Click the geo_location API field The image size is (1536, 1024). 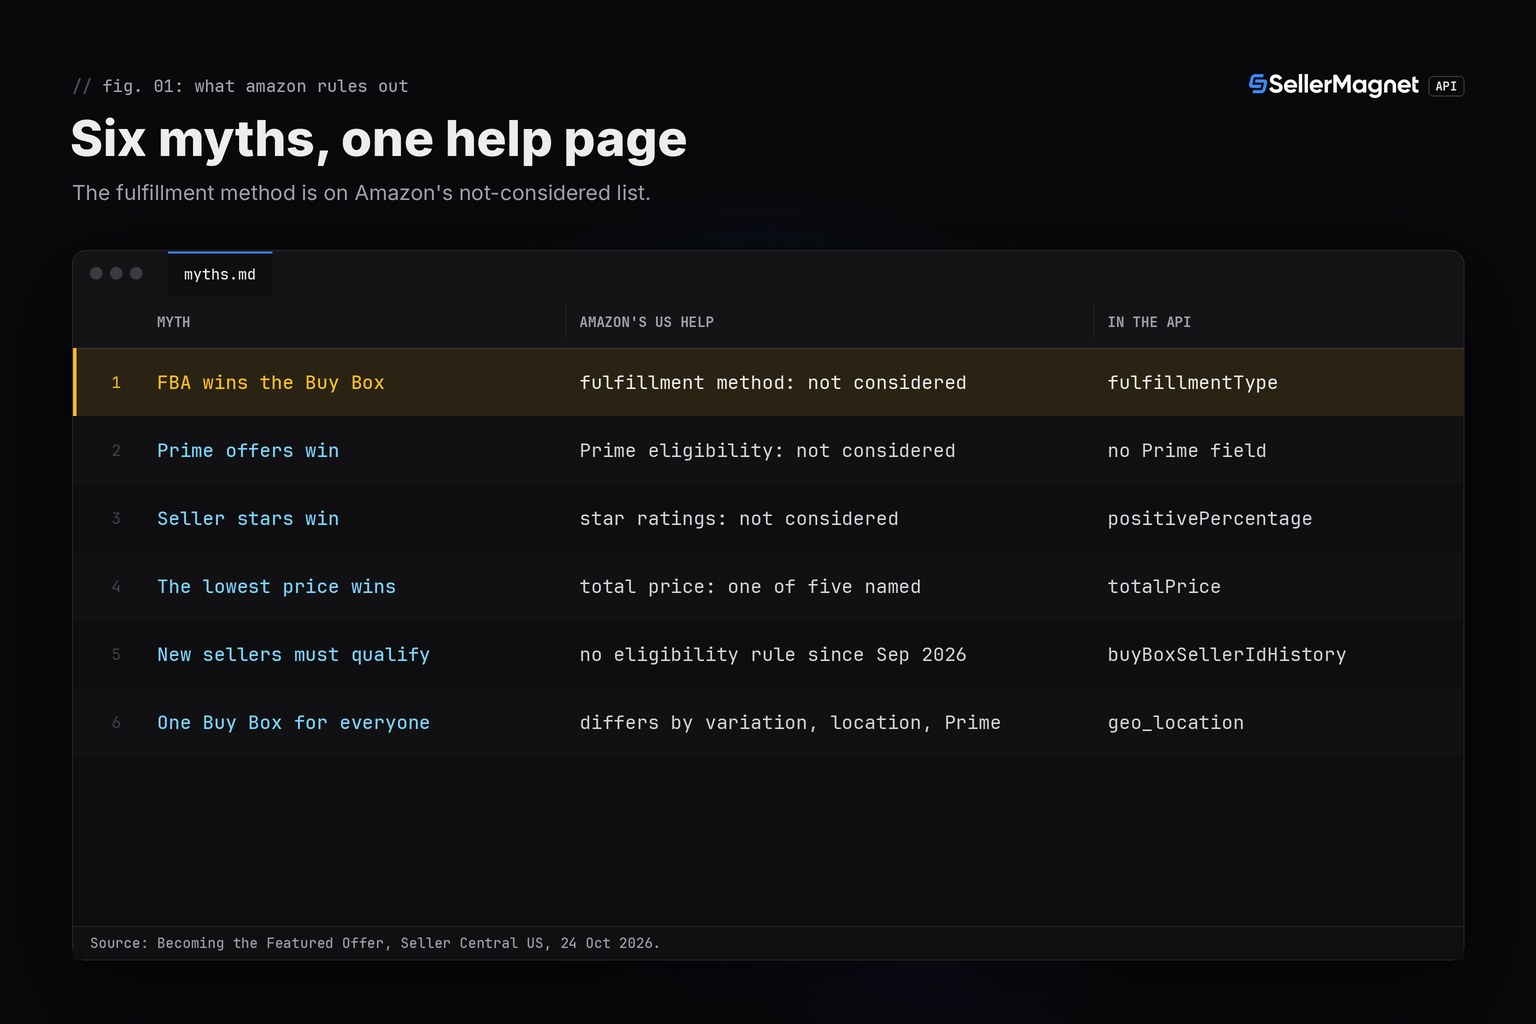(1176, 723)
